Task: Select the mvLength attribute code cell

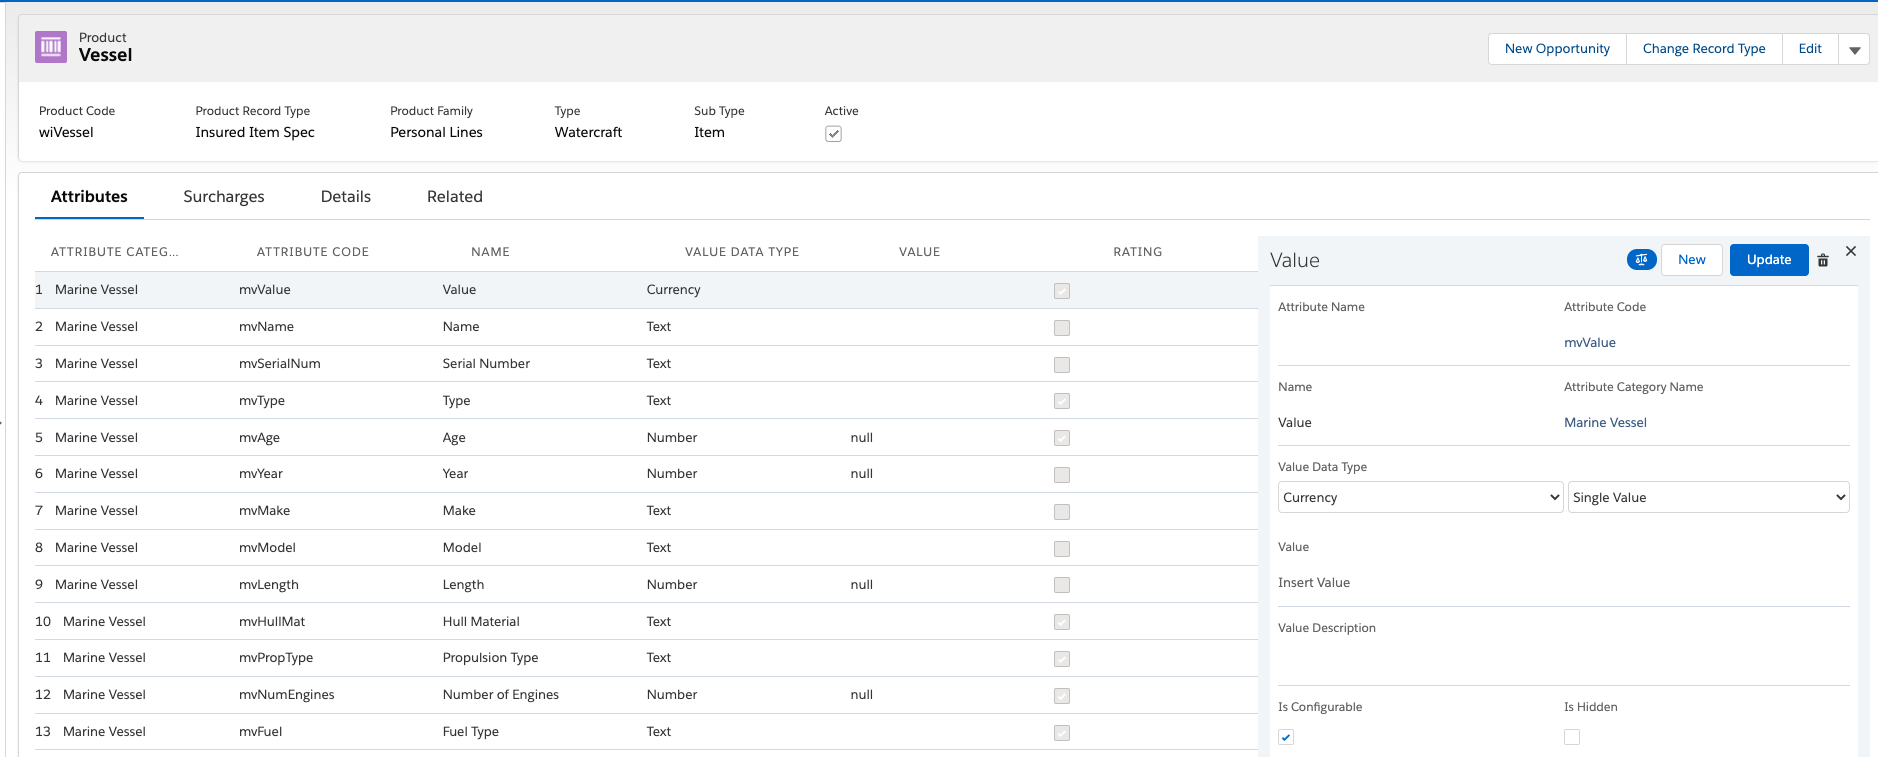Action: (x=269, y=584)
